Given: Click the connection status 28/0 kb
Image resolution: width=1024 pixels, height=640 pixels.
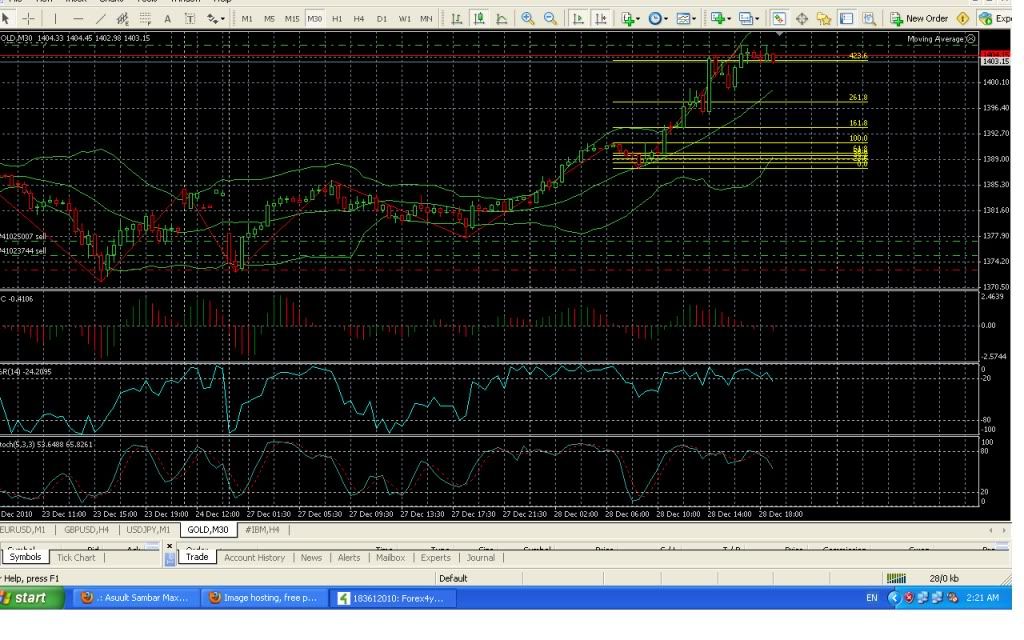Looking at the screenshot, I should (x=944, y=578).
